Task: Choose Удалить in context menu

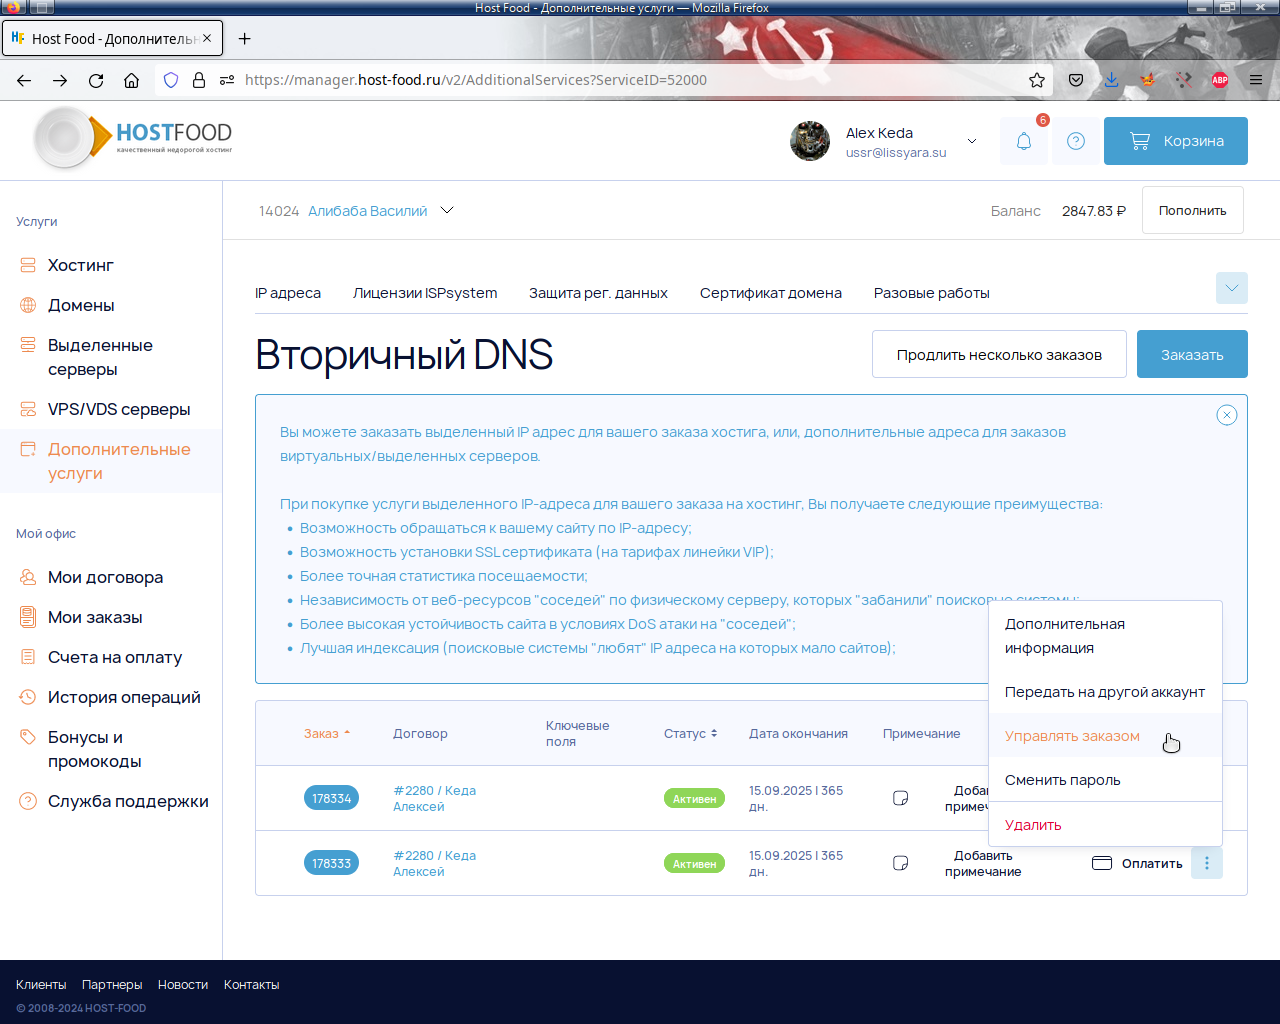Action: (1105, 825)
